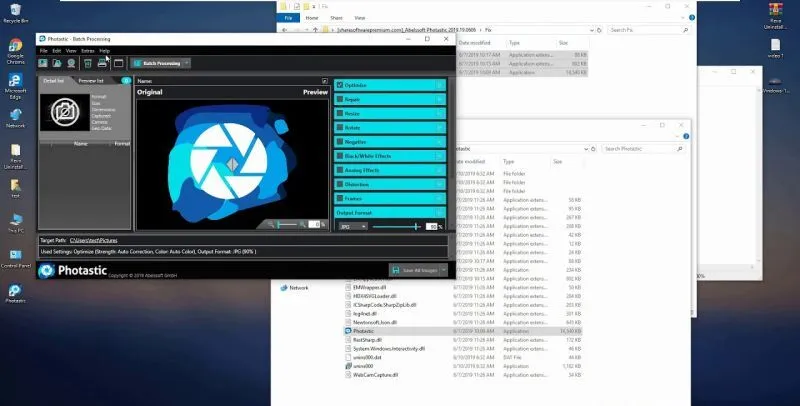Viewport: 800px width, 406px height.
Task: Click the window view icon in Photastic toolbar
Action: point(118,63)
